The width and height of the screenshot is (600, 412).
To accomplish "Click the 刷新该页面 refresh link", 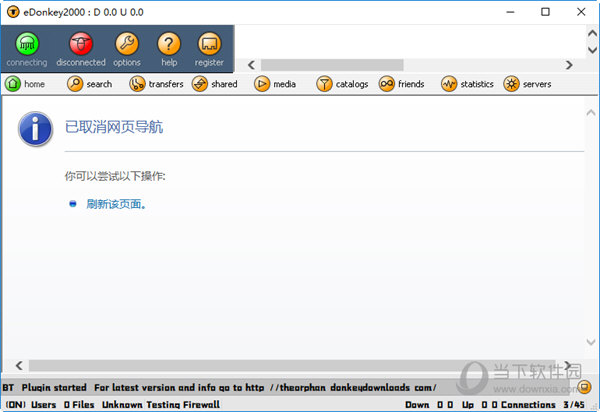I will click(116, 204).
